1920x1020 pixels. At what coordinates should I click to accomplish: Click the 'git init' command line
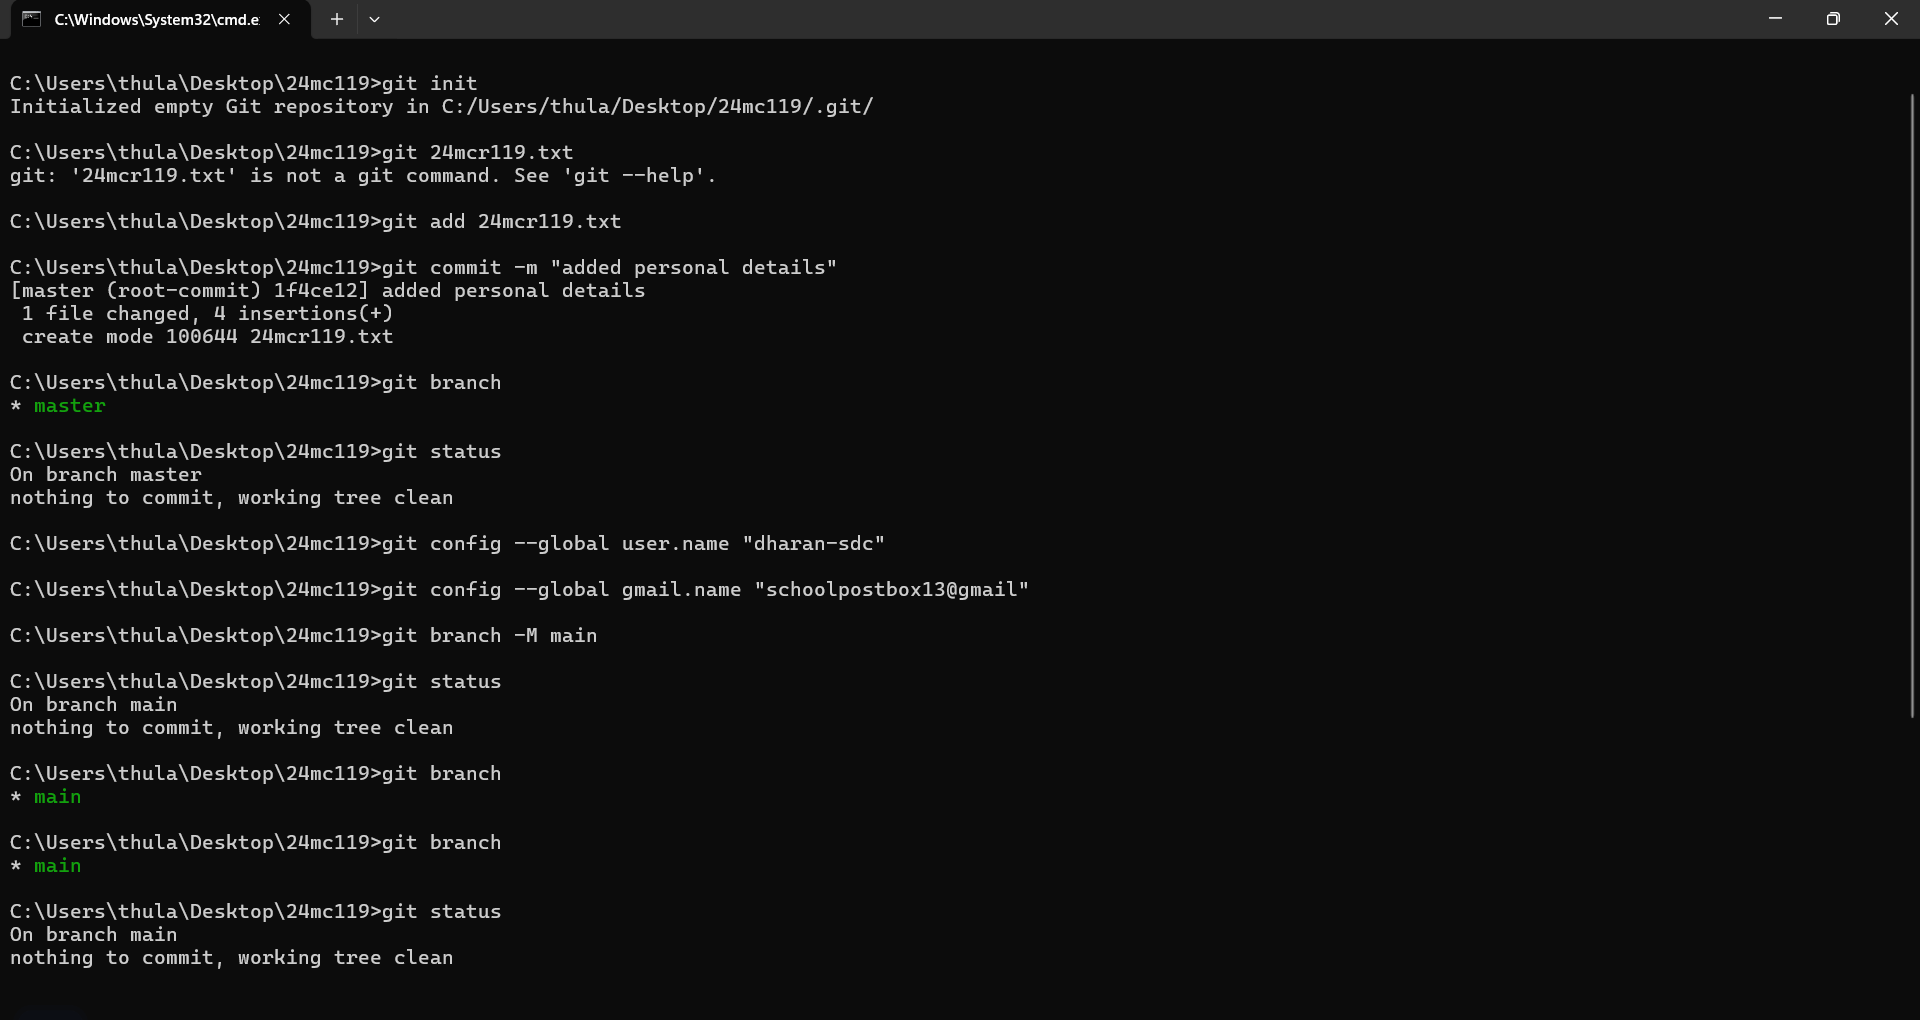click(244, 83)
